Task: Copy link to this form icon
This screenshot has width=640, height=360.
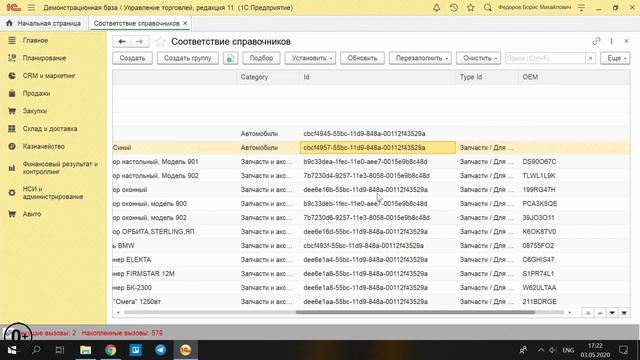Action: click(x=596, y=41)
